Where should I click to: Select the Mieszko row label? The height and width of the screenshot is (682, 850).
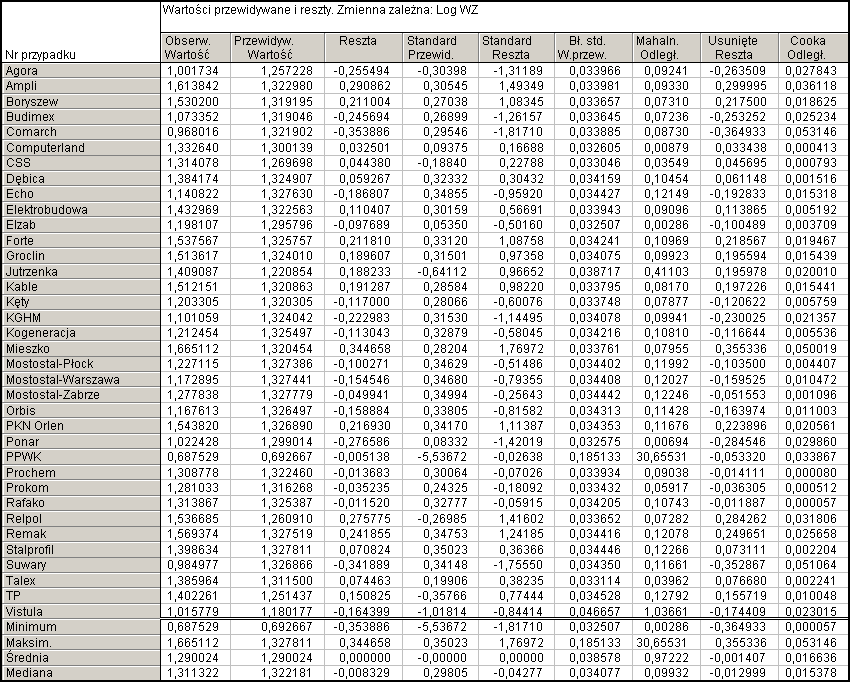(x=81, y=348)
